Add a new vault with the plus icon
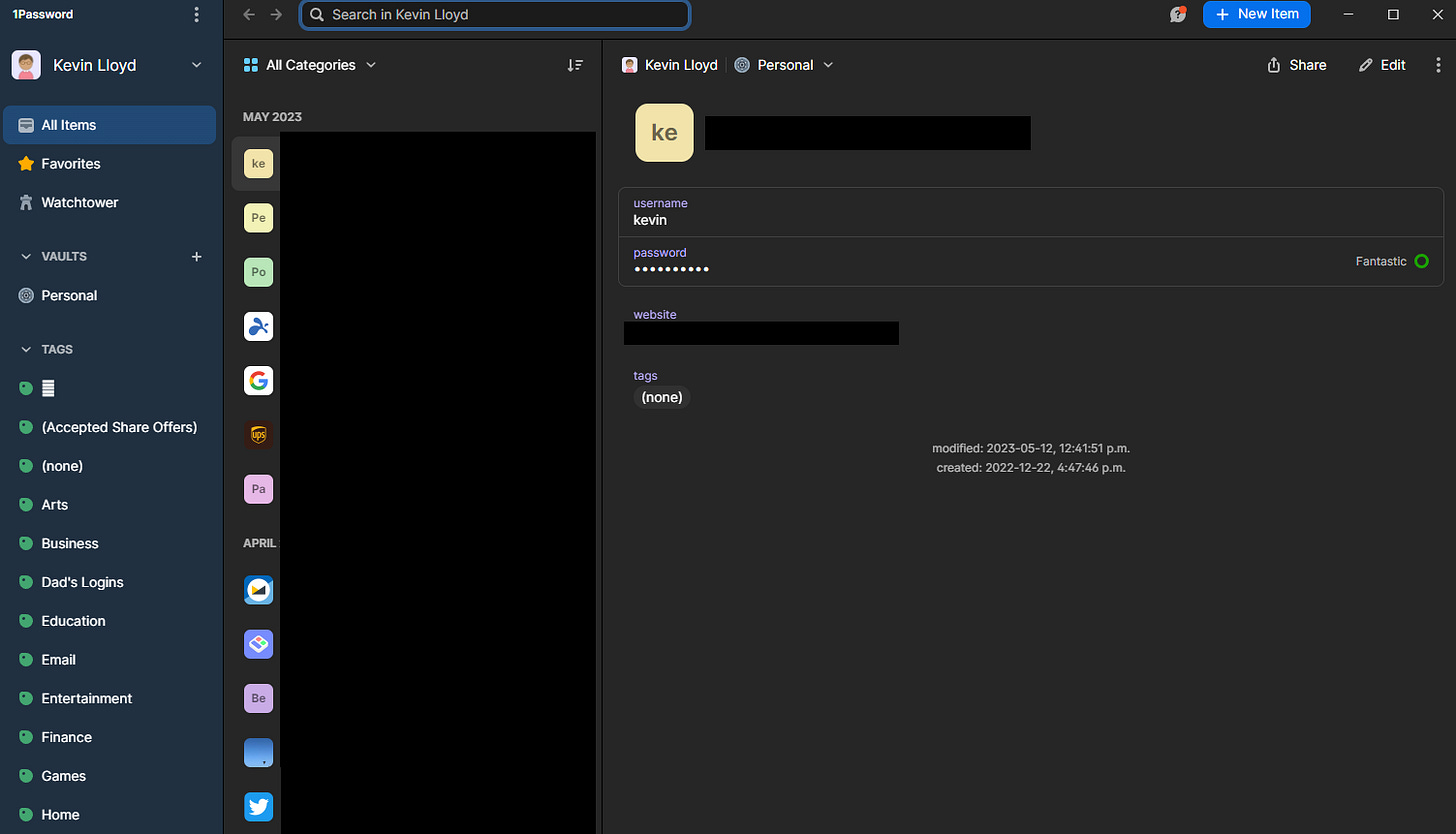The image size is (1456, 834). point(196,256)
